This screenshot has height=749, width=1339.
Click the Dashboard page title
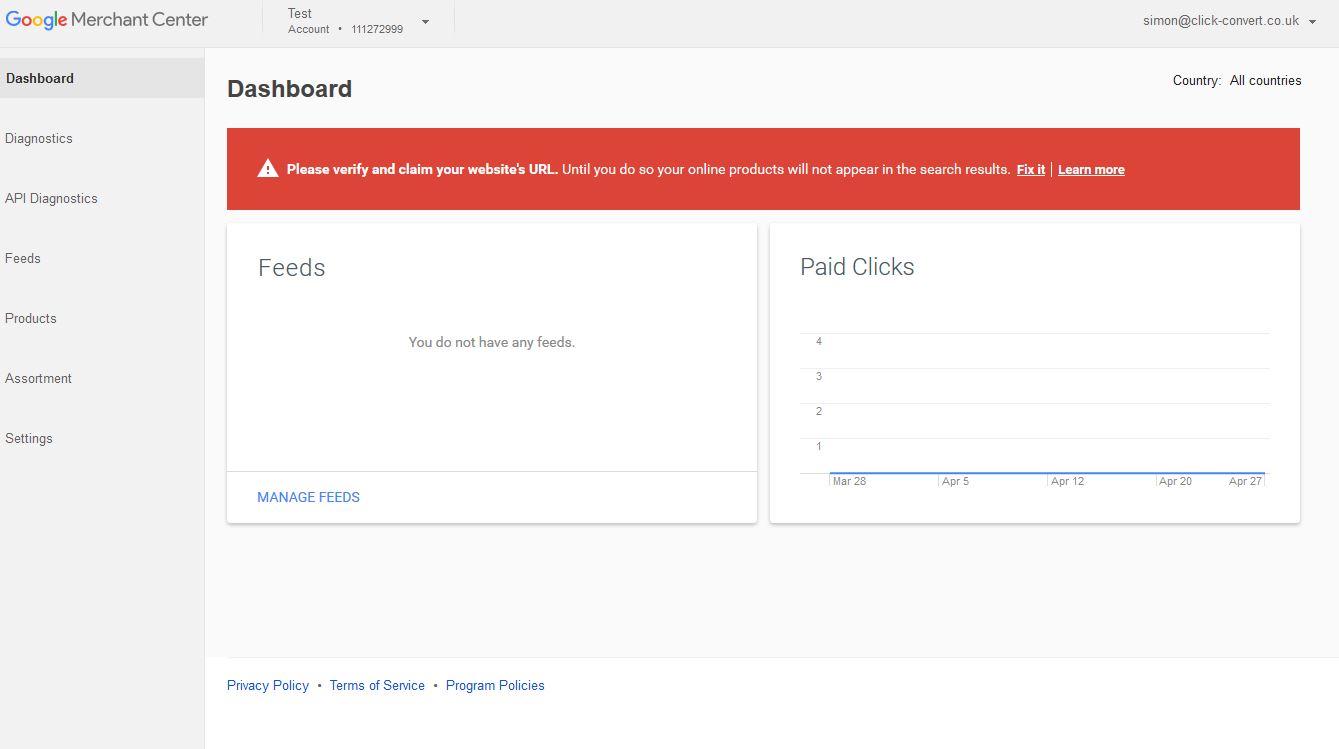click(x=289, y=89)
